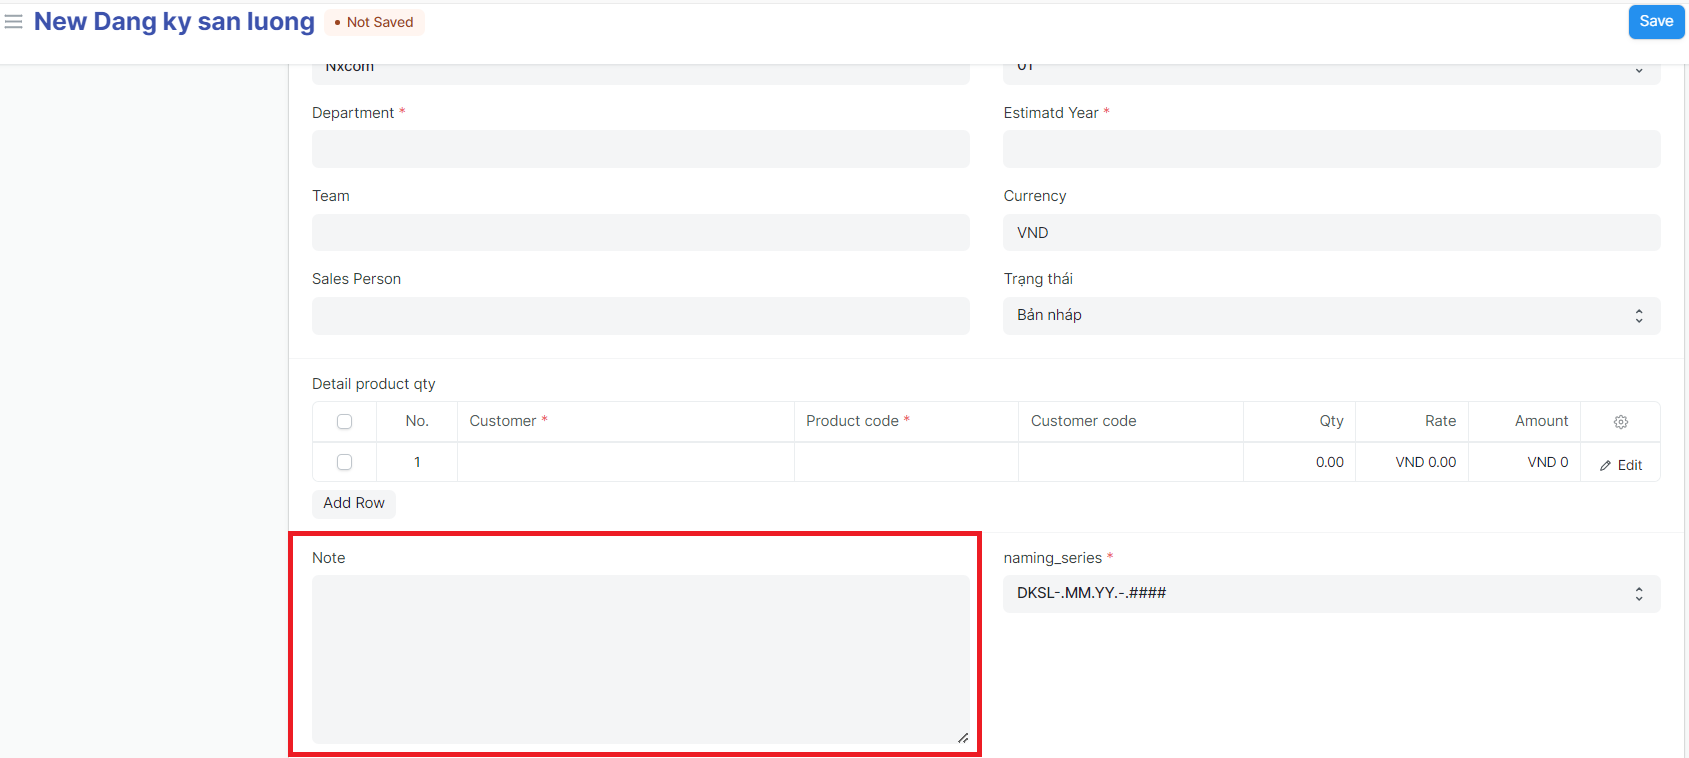
Task: Expand the naming_series dropdown
Action: [x=1331, y=594]
